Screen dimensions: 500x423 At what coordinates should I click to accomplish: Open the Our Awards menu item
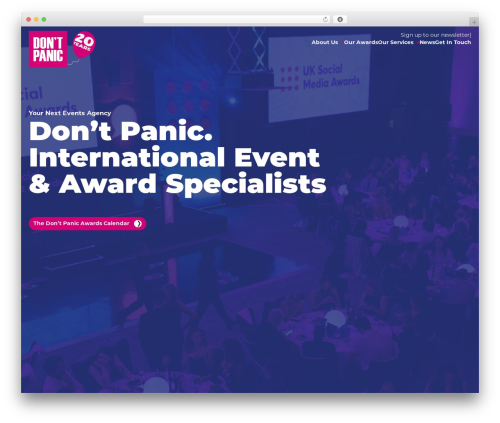tap(360, 42)
